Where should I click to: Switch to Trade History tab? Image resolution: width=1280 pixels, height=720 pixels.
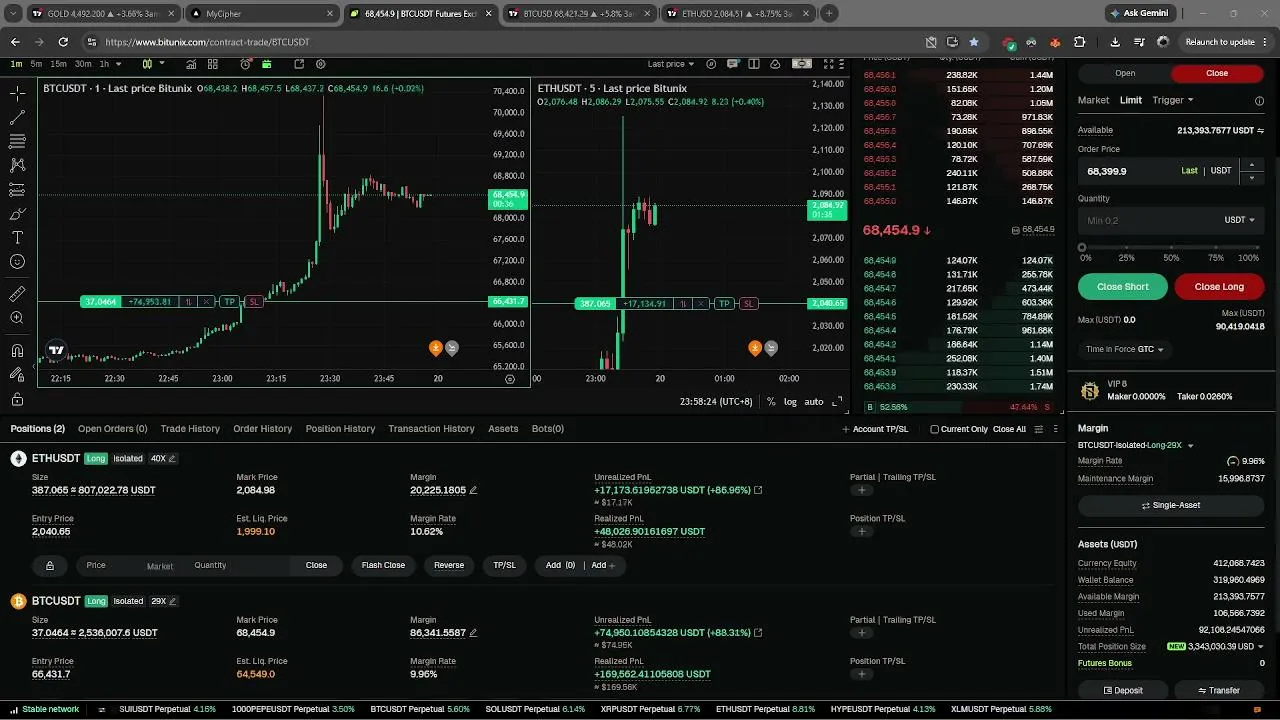point(190,429)
